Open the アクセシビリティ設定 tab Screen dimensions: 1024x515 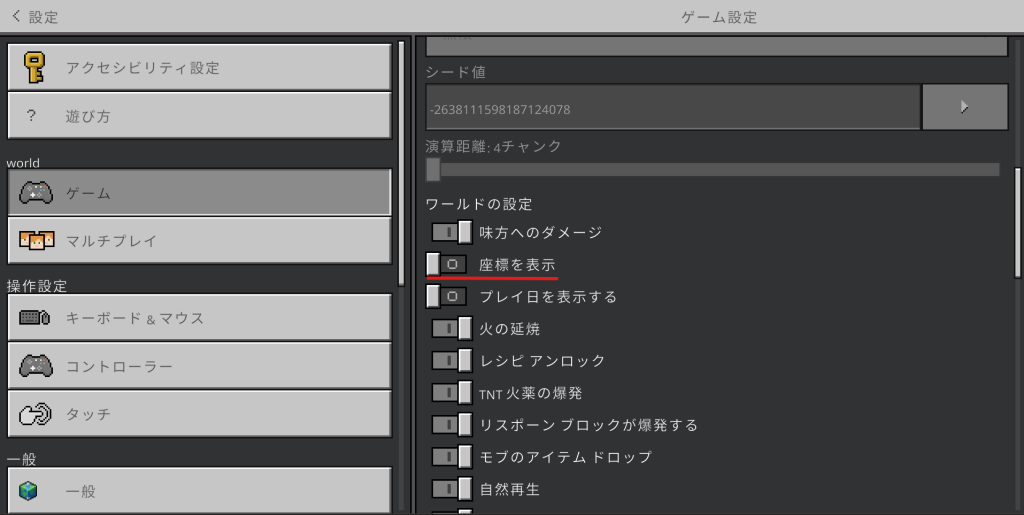coord(199,68)
